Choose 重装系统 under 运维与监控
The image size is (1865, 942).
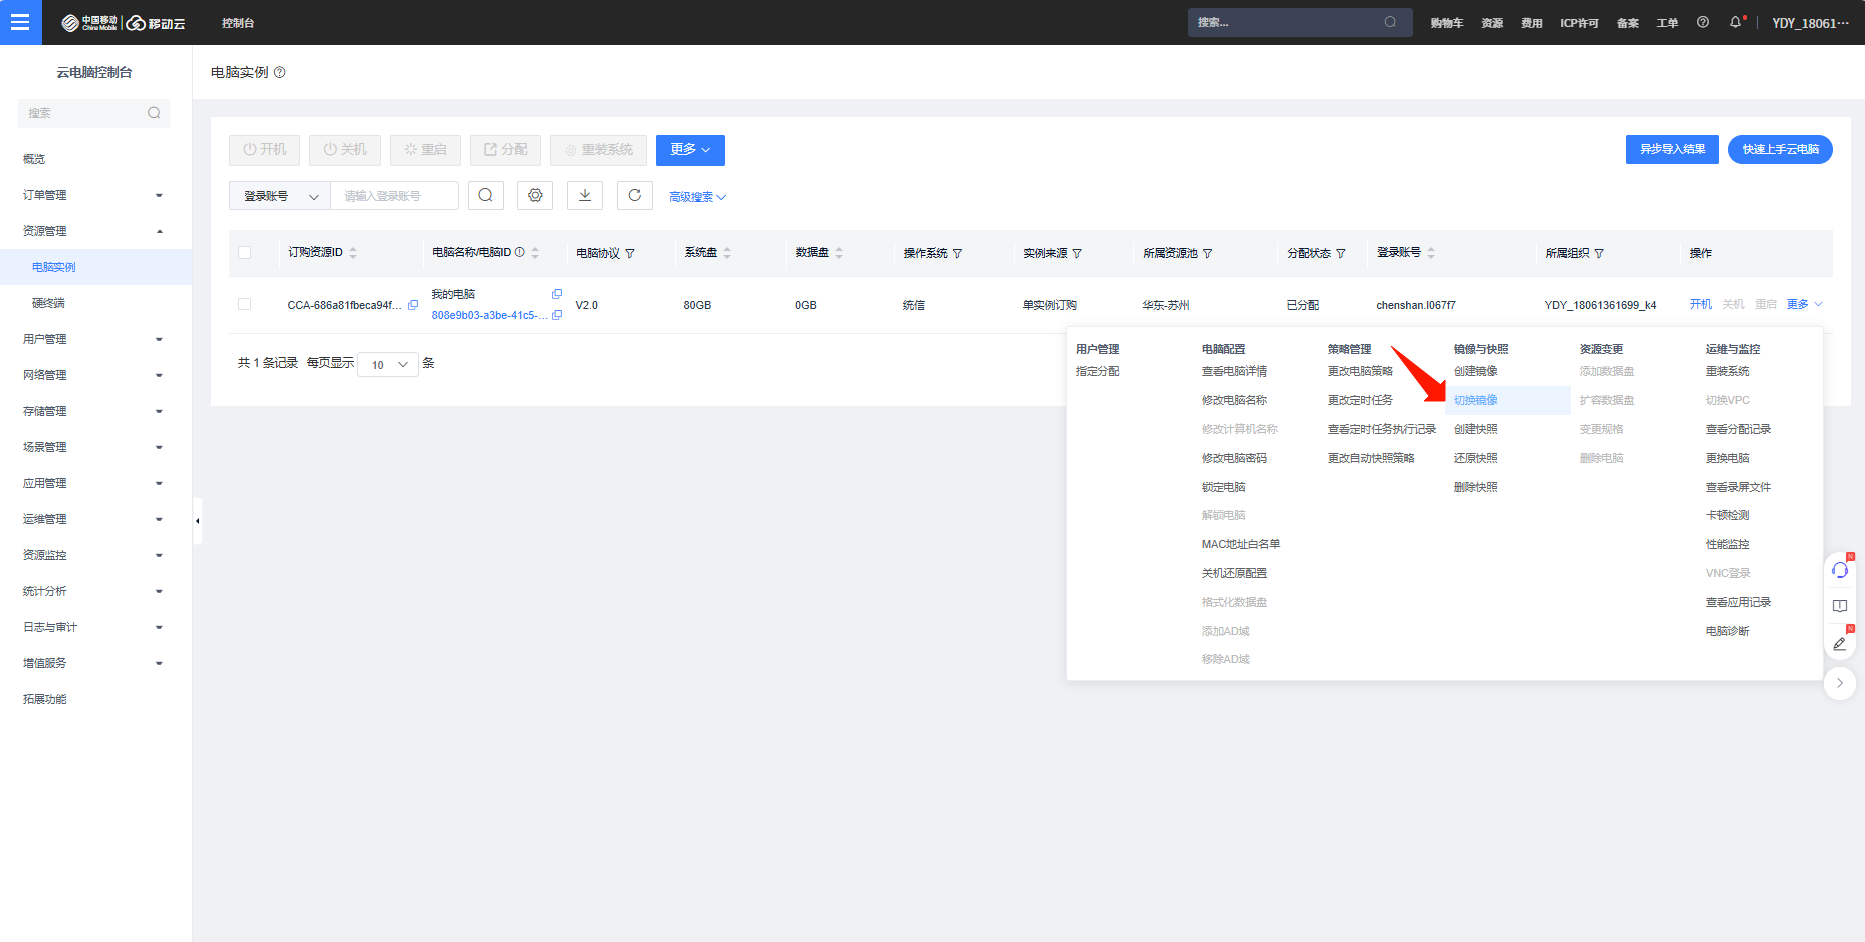tap(1728, 371)
